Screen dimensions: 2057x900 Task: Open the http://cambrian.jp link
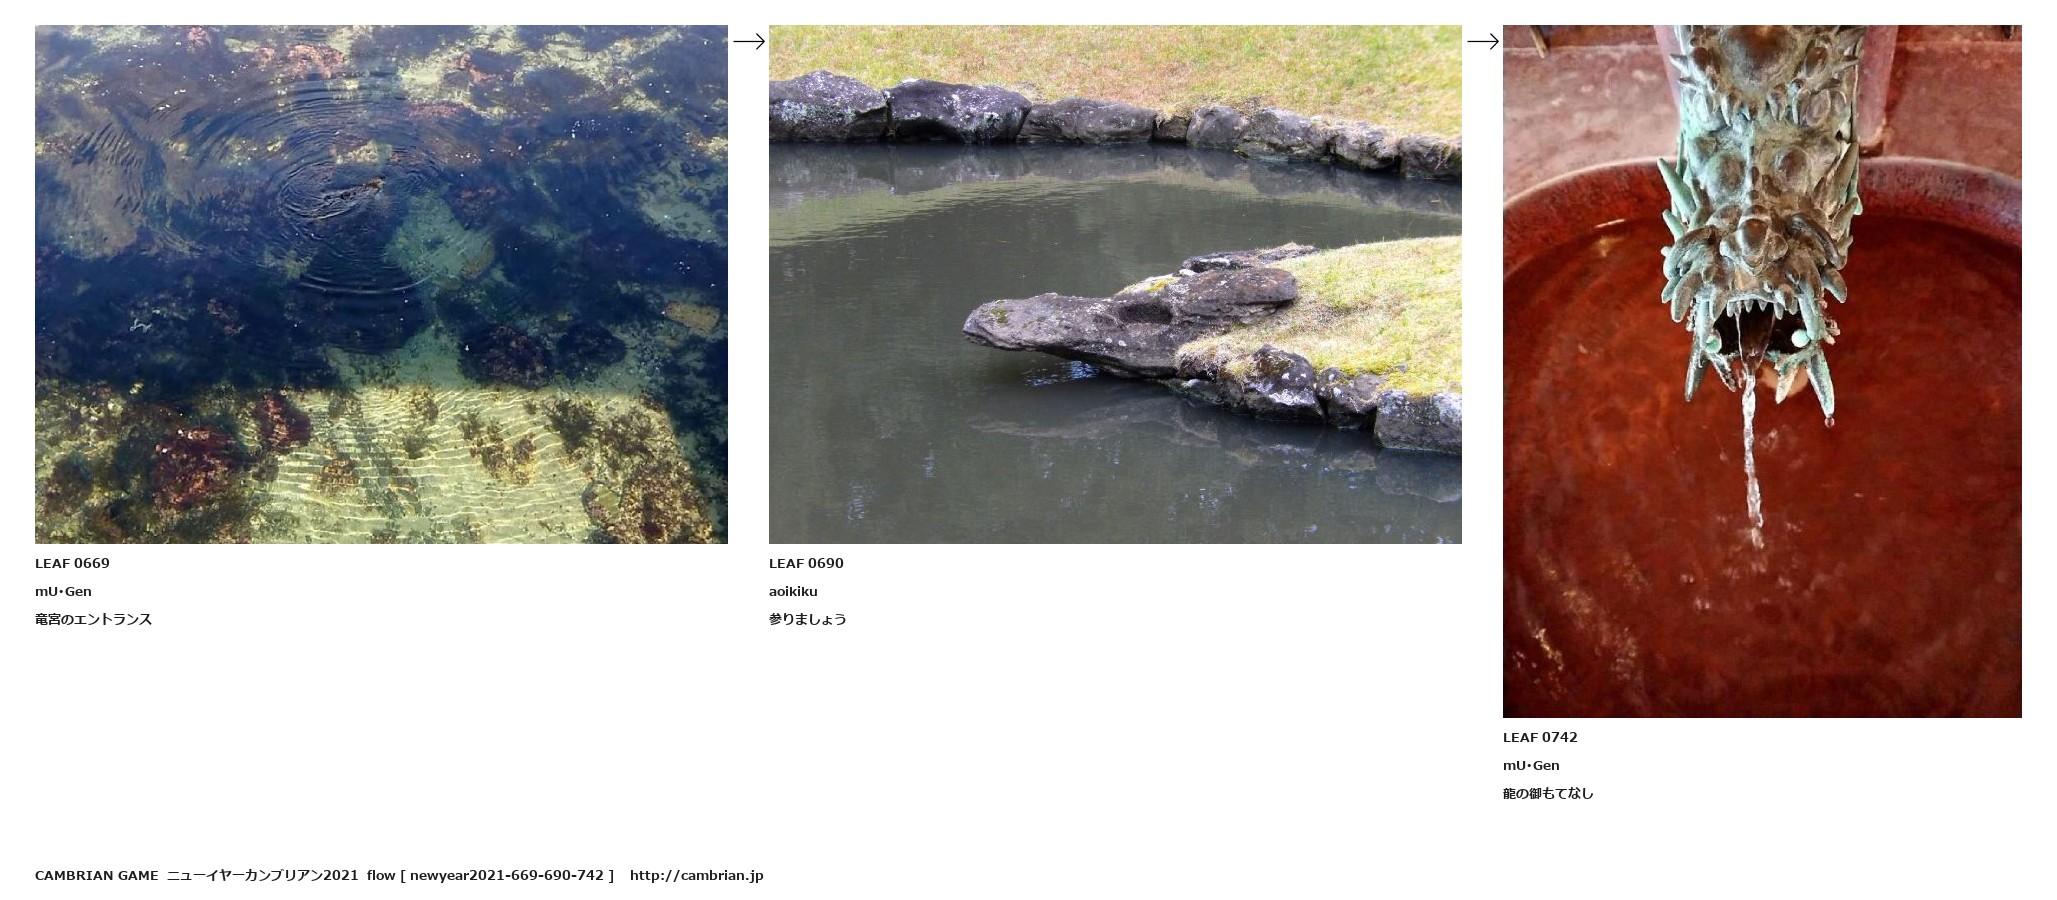click(x=696, y=875)
